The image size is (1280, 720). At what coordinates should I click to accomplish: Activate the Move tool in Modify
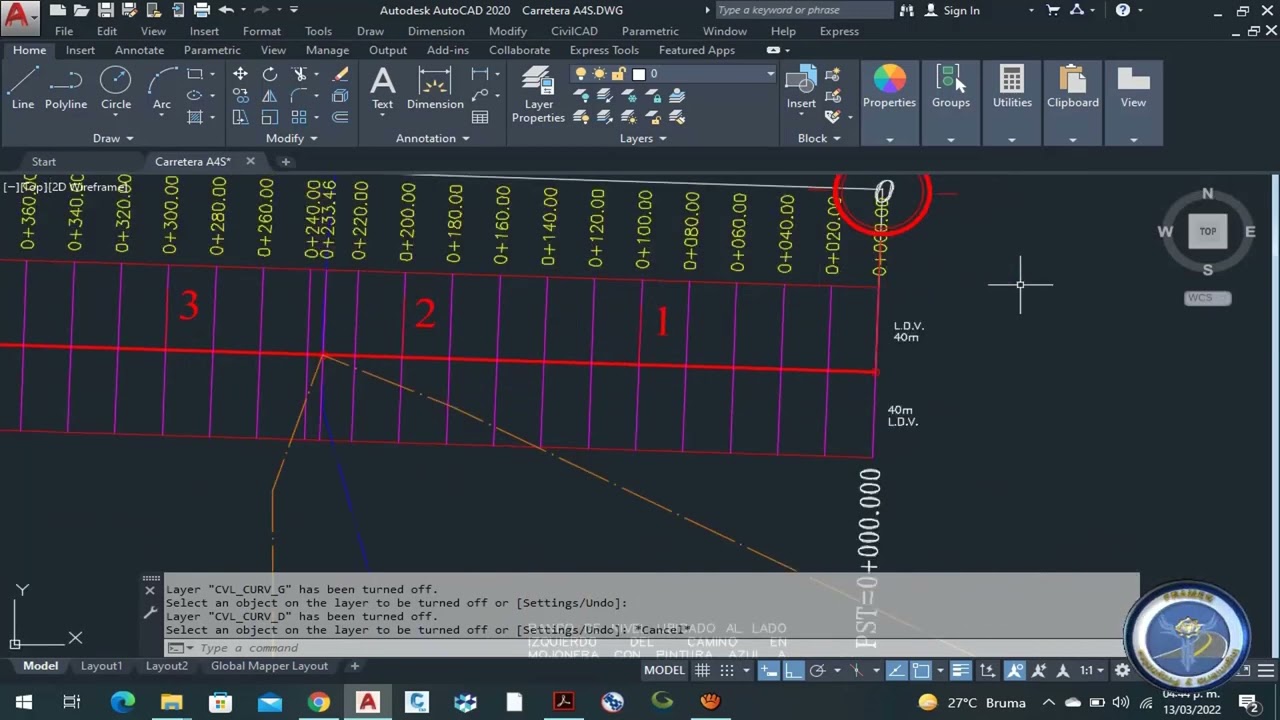[x=240, y=74]
